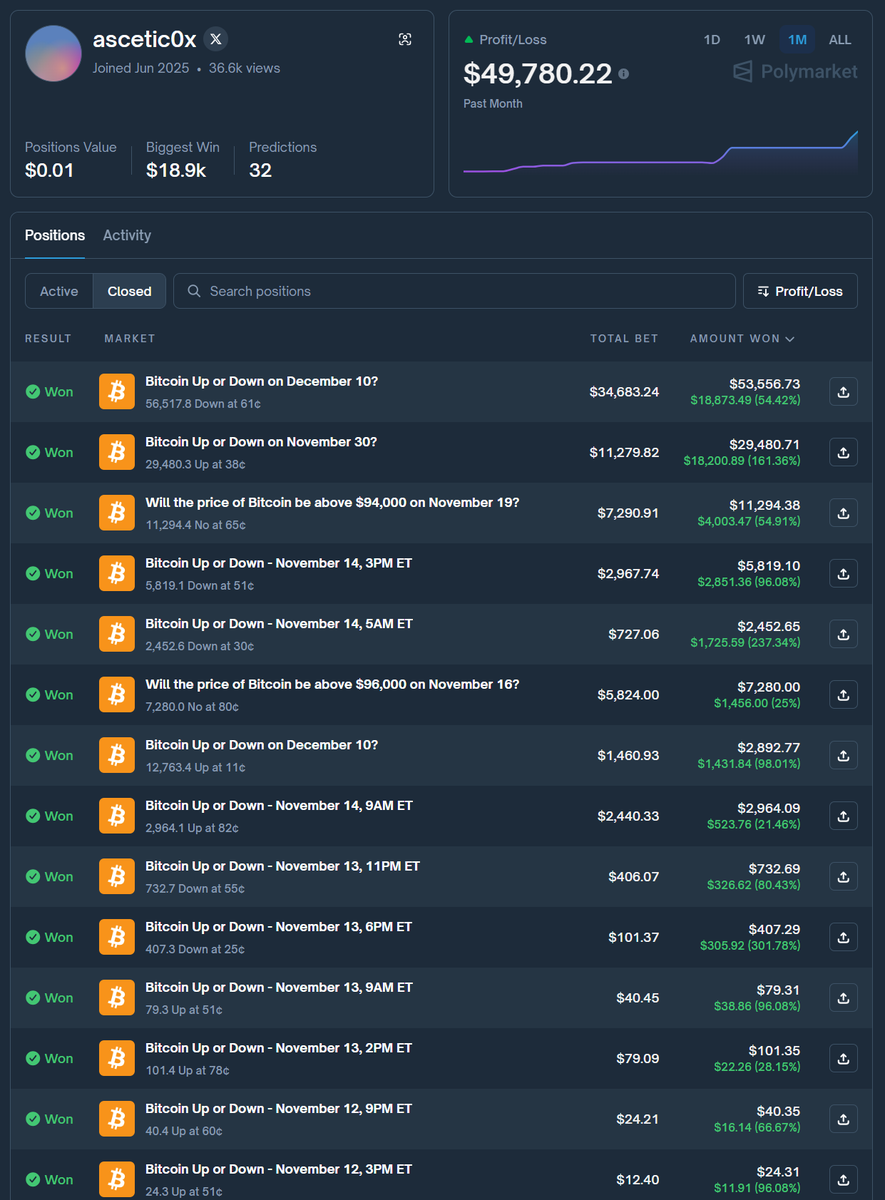Click Bitcoin icon for November 12, 9PM market
The height and width of the screenshot is (1200, 885).
click(x=117, y=1119)
